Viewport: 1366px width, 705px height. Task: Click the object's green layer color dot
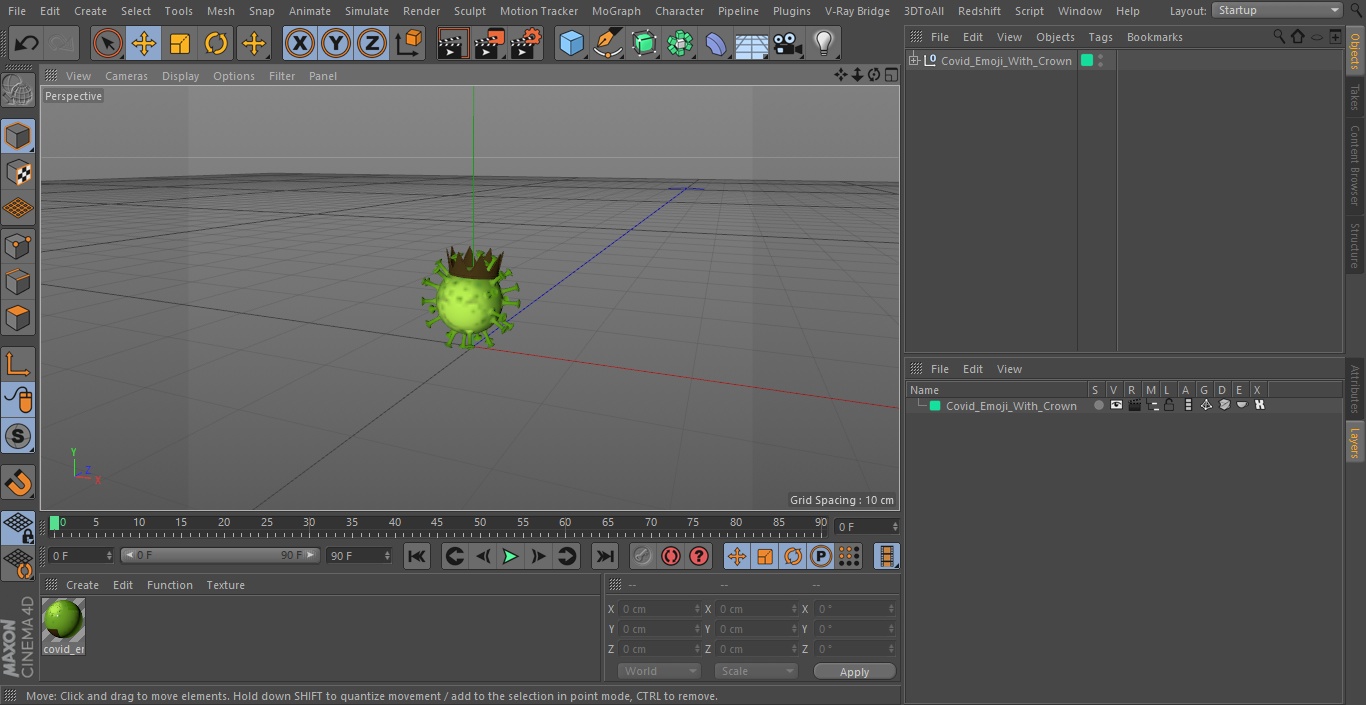click(x=1087, y=60)
